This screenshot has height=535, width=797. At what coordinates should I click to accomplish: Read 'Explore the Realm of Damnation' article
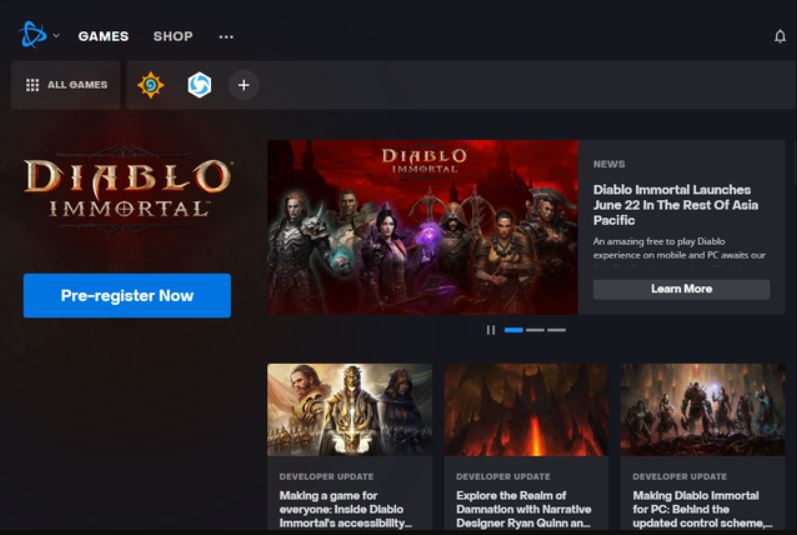[524, 509]
